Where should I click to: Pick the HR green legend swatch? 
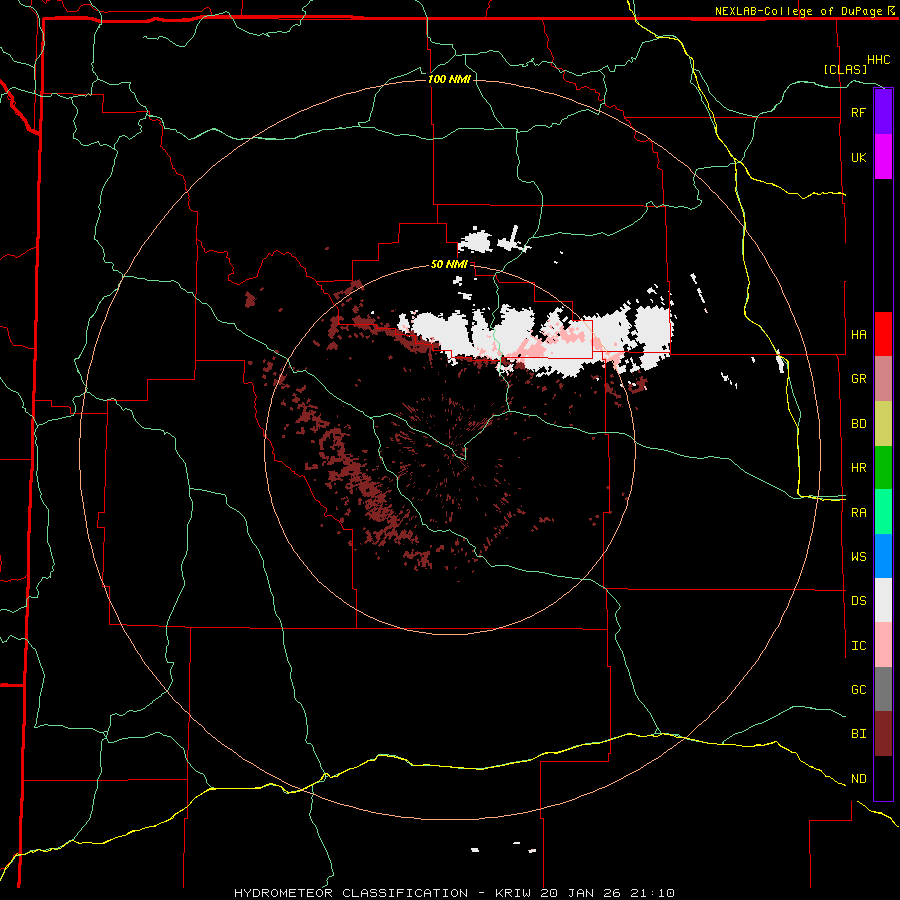[x=883, y=468]
